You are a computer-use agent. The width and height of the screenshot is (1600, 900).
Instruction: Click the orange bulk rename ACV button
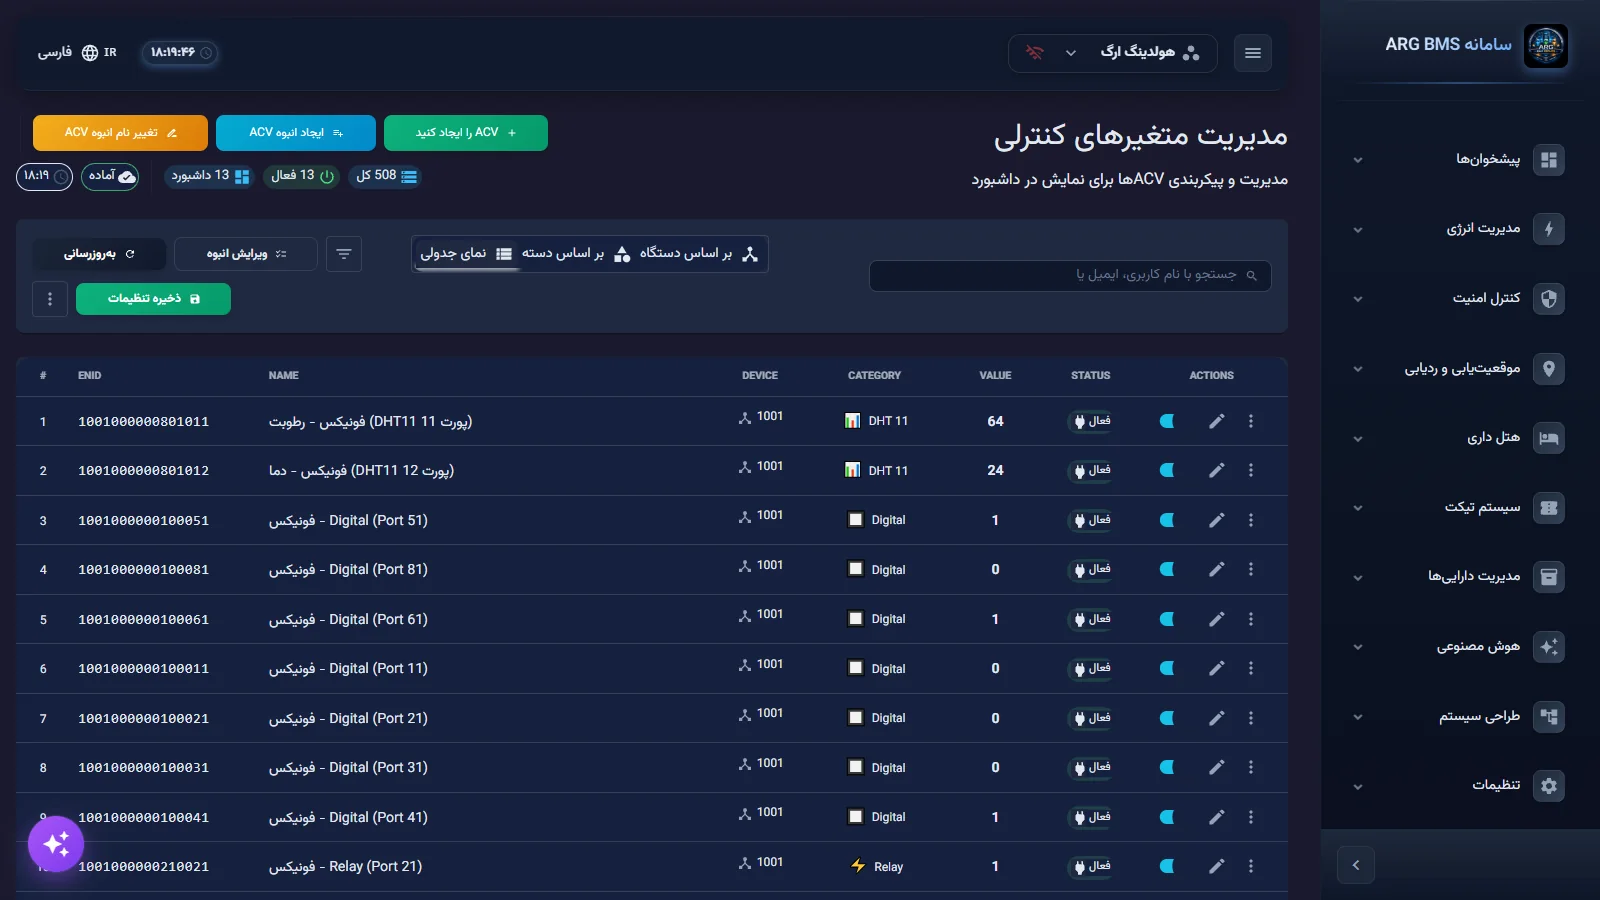click(120, 133)
